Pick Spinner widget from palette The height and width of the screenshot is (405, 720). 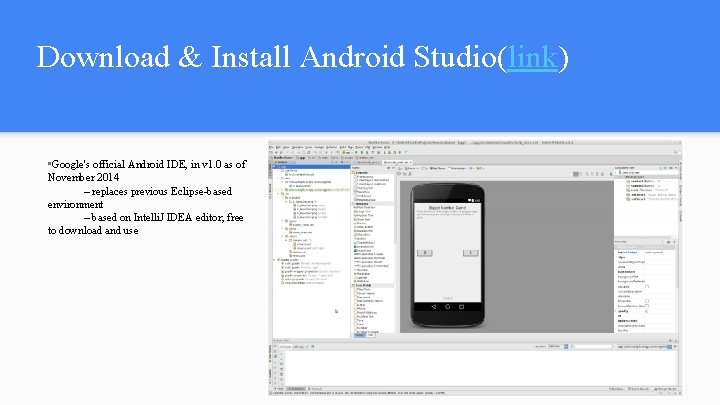coord(362,278)
